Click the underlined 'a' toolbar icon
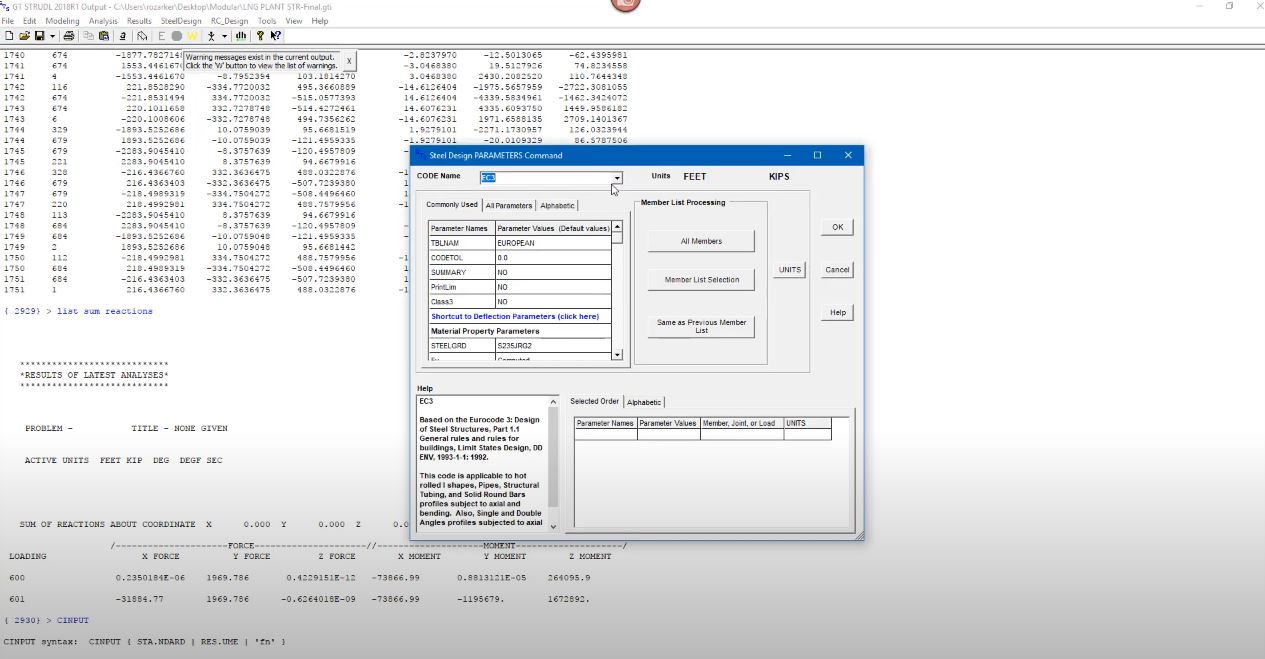Viewport: 1265px width, 659px height. pyautogui.click(x=123, y=36)
